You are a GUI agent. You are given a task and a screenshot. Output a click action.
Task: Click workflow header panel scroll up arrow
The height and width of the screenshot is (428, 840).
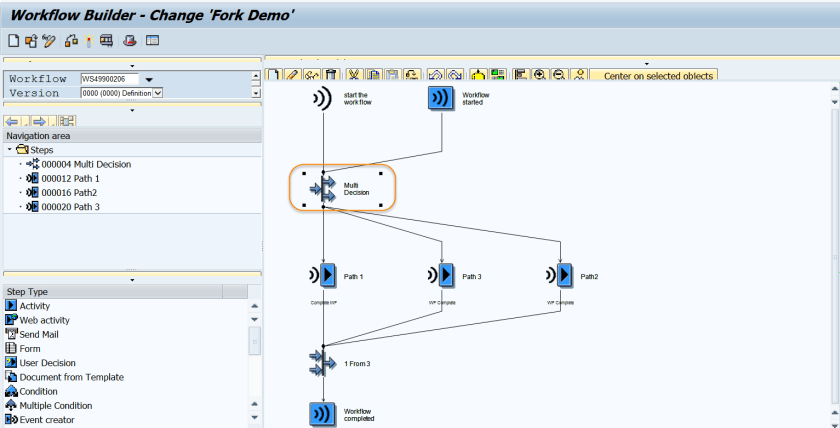point(256,76)
